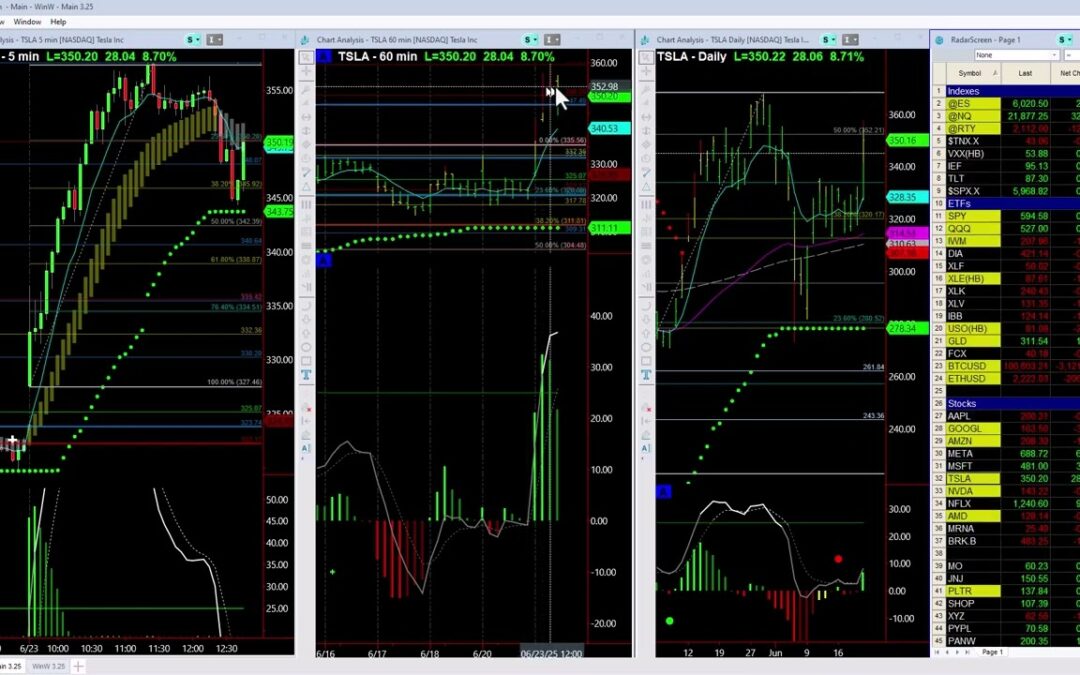Open symbol link dropdown on 5 min chart
The height and width of the screenshot is (675, 1080).
[194, 40]
